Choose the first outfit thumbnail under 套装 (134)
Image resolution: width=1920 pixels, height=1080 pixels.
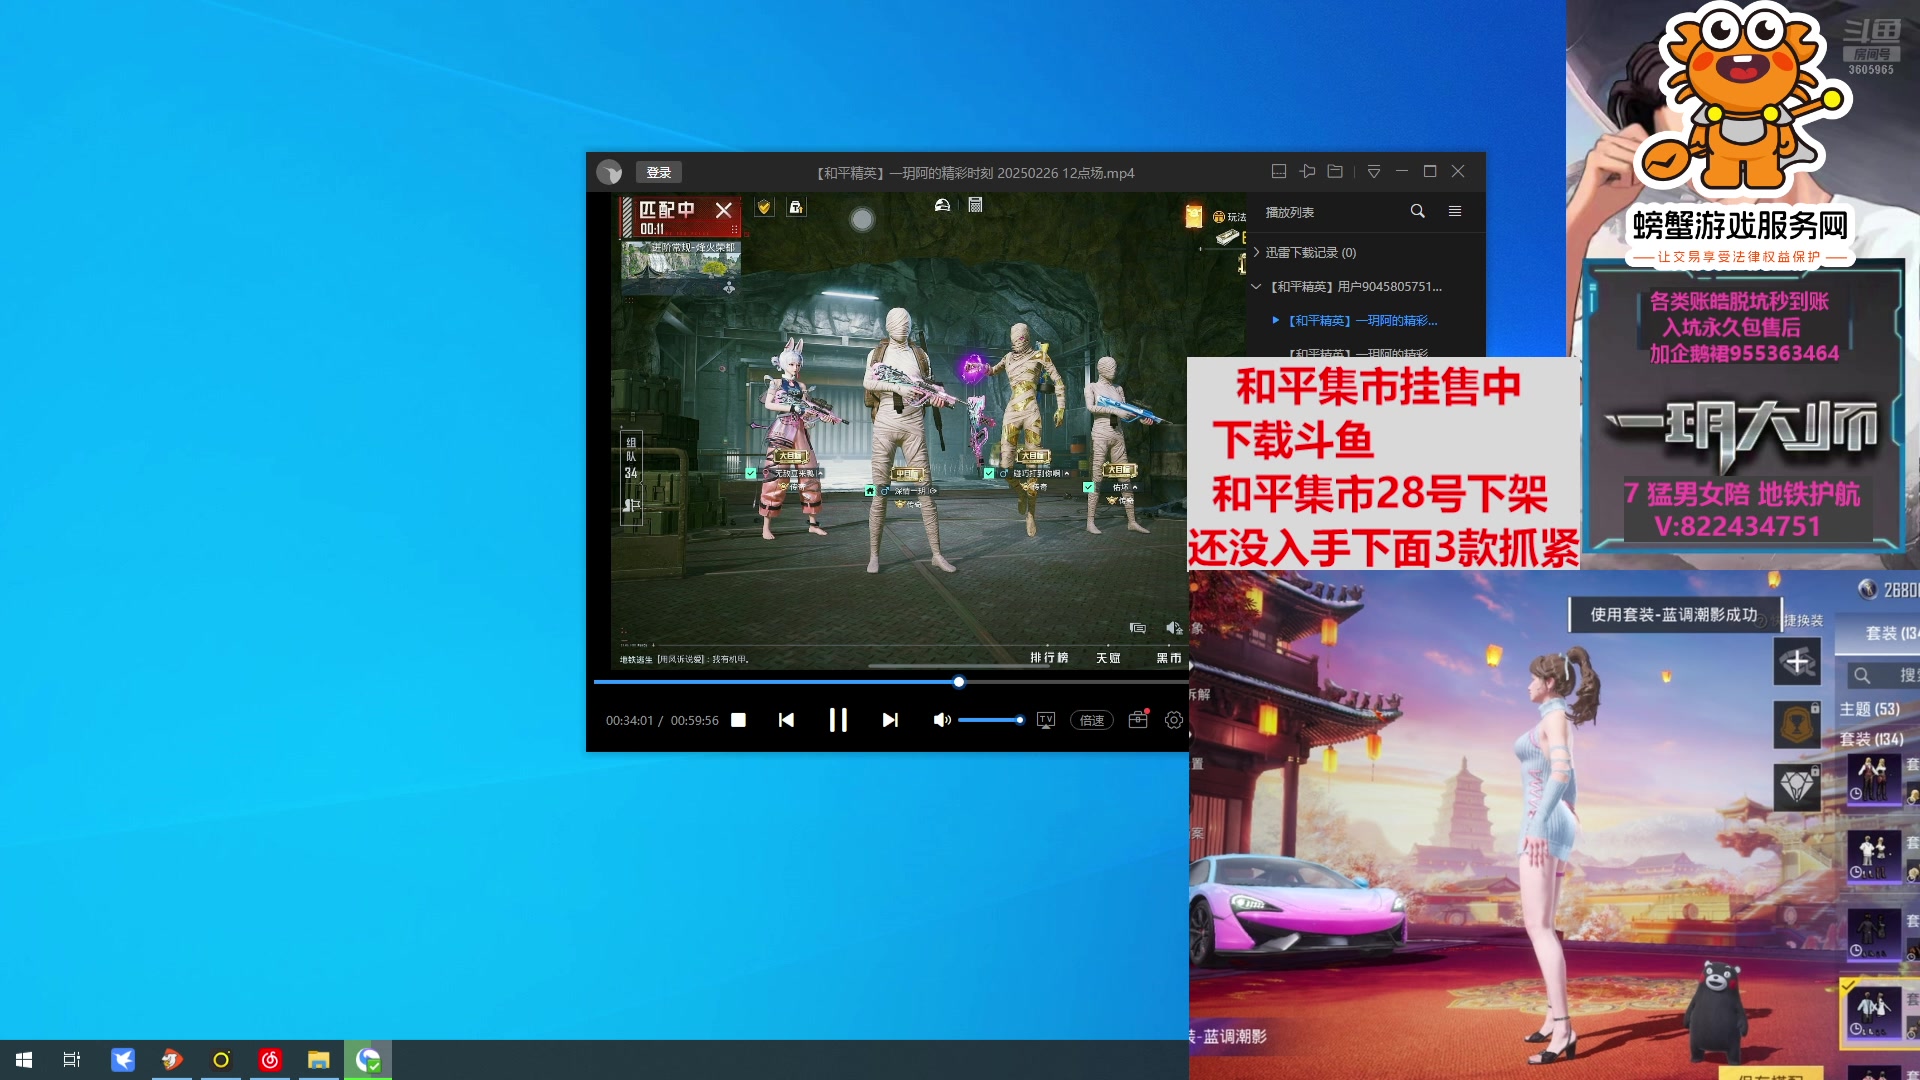[1874, 779]
